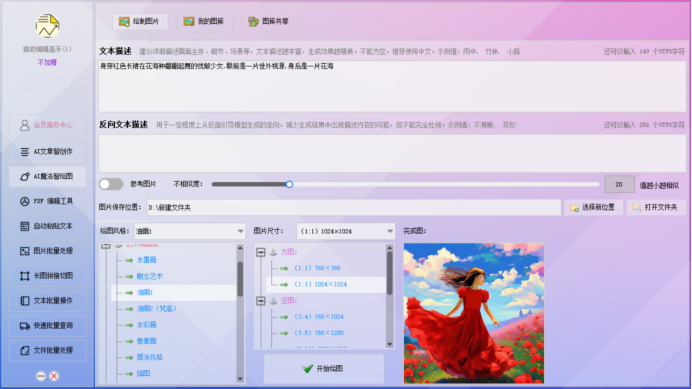692x389 pixels.
Task: Open 自动粘贴文本 from the sidebar
Action: 47,226
